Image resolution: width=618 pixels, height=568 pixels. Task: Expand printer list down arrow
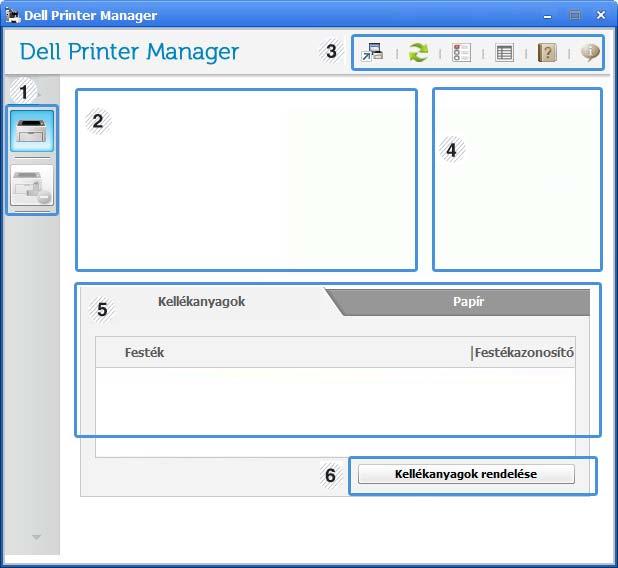tap(36, 537)
